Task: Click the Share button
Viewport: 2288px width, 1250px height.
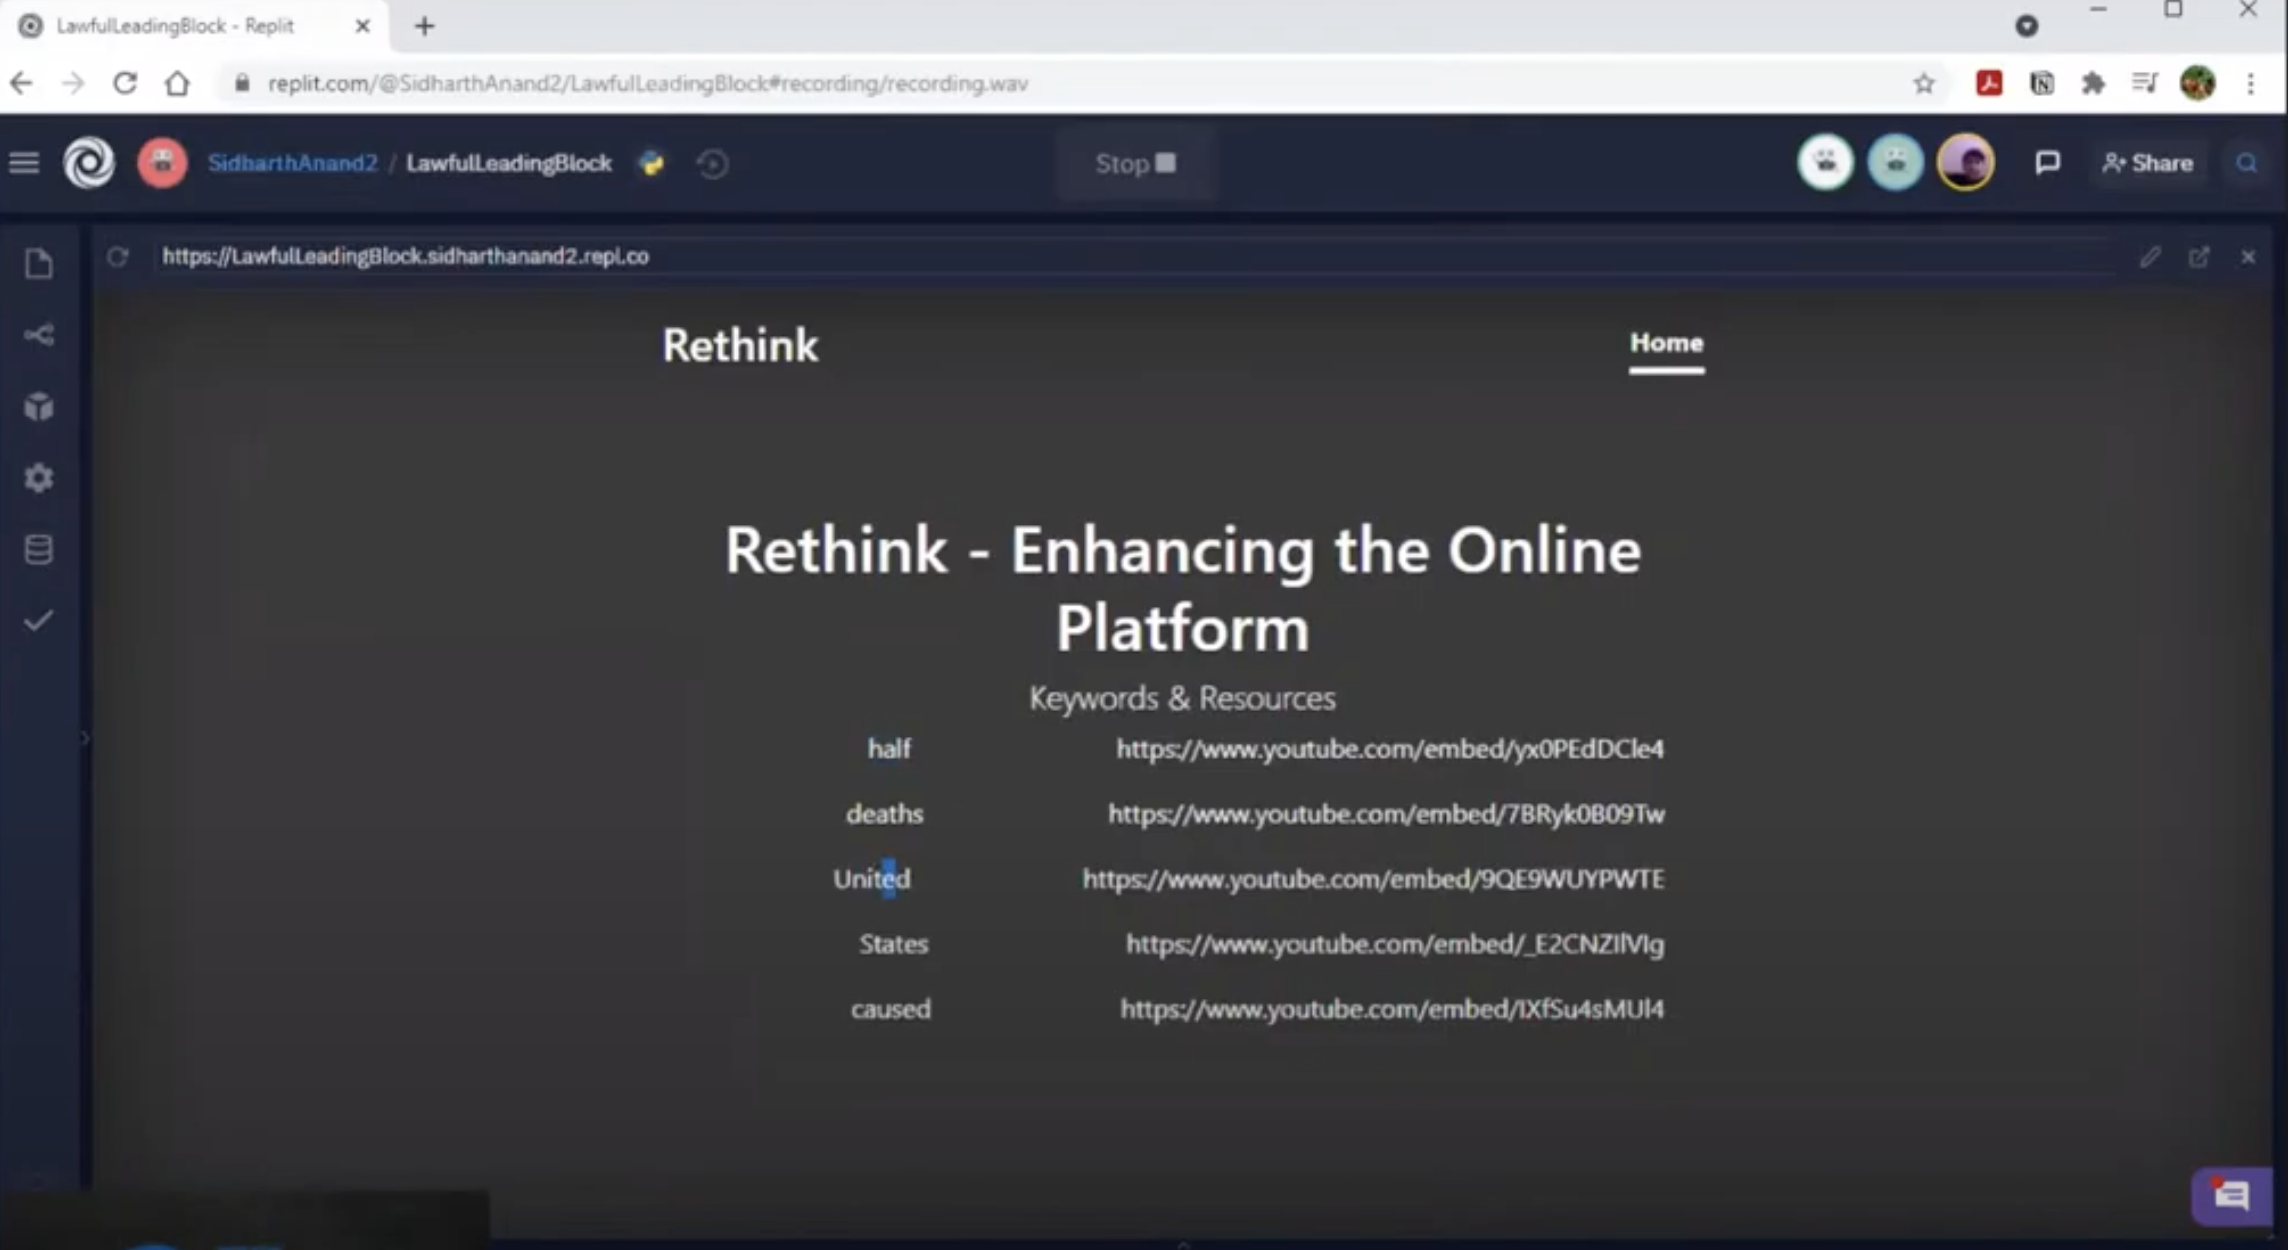Action: click(x=2148, y=163)
